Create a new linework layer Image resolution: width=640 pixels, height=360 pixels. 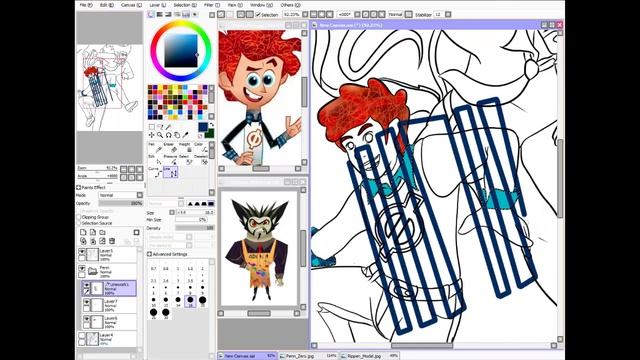click(x=93, y=232)
